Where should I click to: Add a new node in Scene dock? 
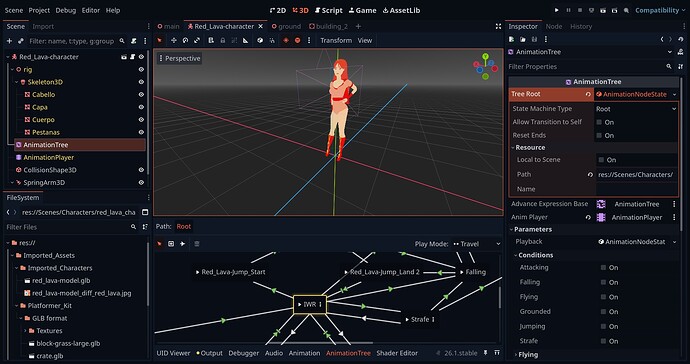(x=9, y=41)
